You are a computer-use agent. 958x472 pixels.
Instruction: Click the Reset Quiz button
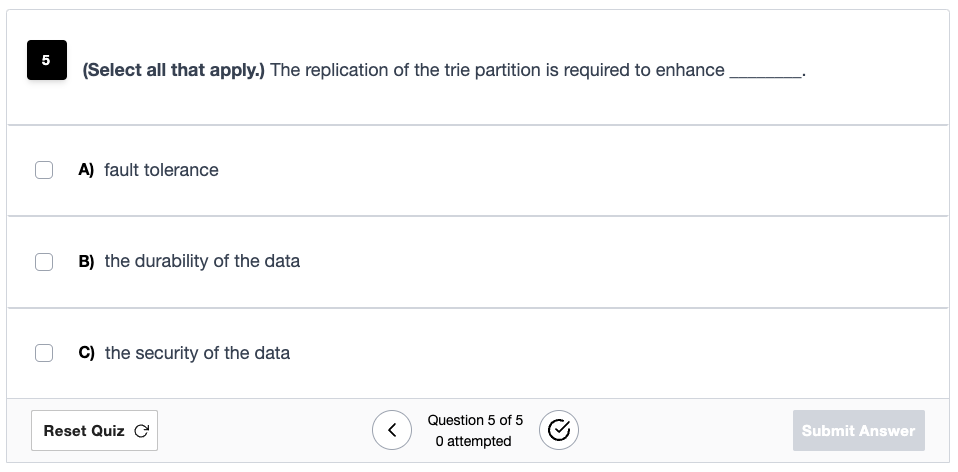[x=95, y=430]
